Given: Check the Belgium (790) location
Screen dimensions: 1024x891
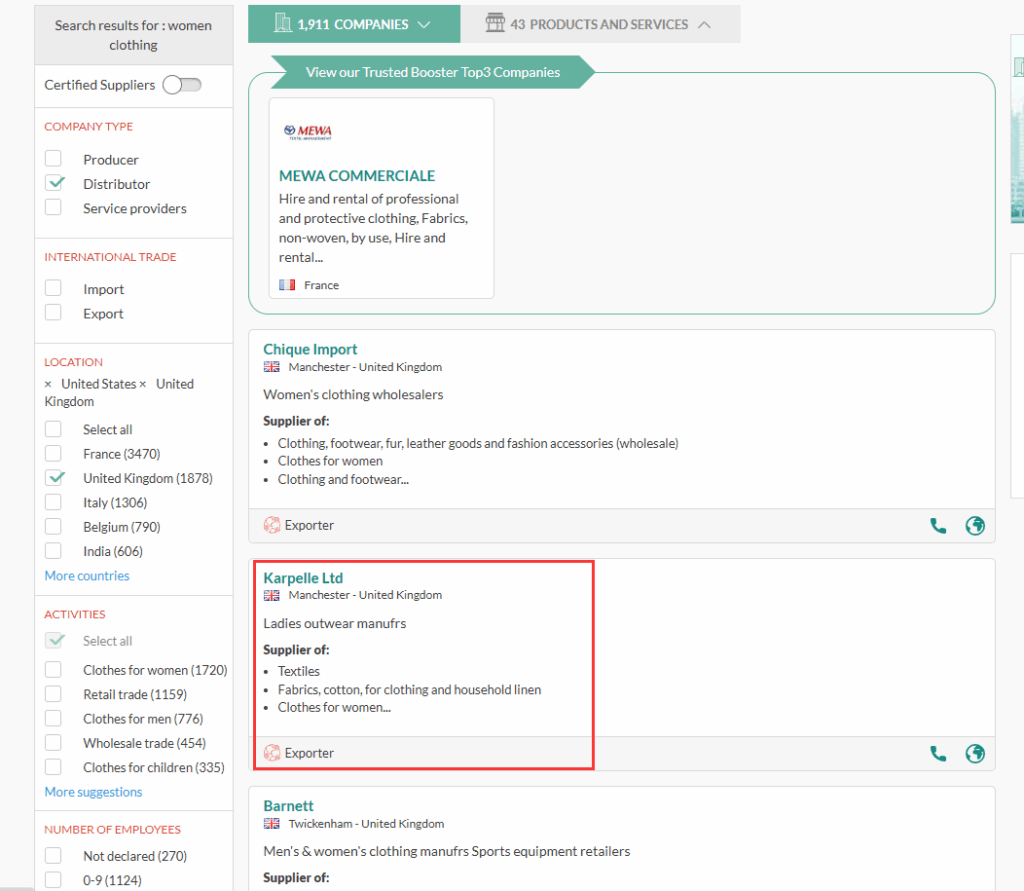Looking at the screenshot, I should tap(53, 526).
